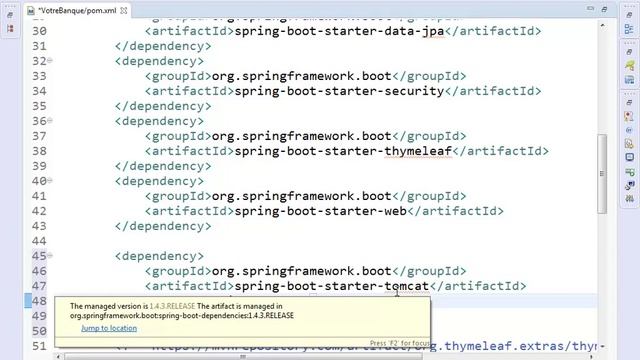Image resolution: width=640 pixels, height=360 pixels.
Task: Open the Declaration view icon
Action: (629, 144)
